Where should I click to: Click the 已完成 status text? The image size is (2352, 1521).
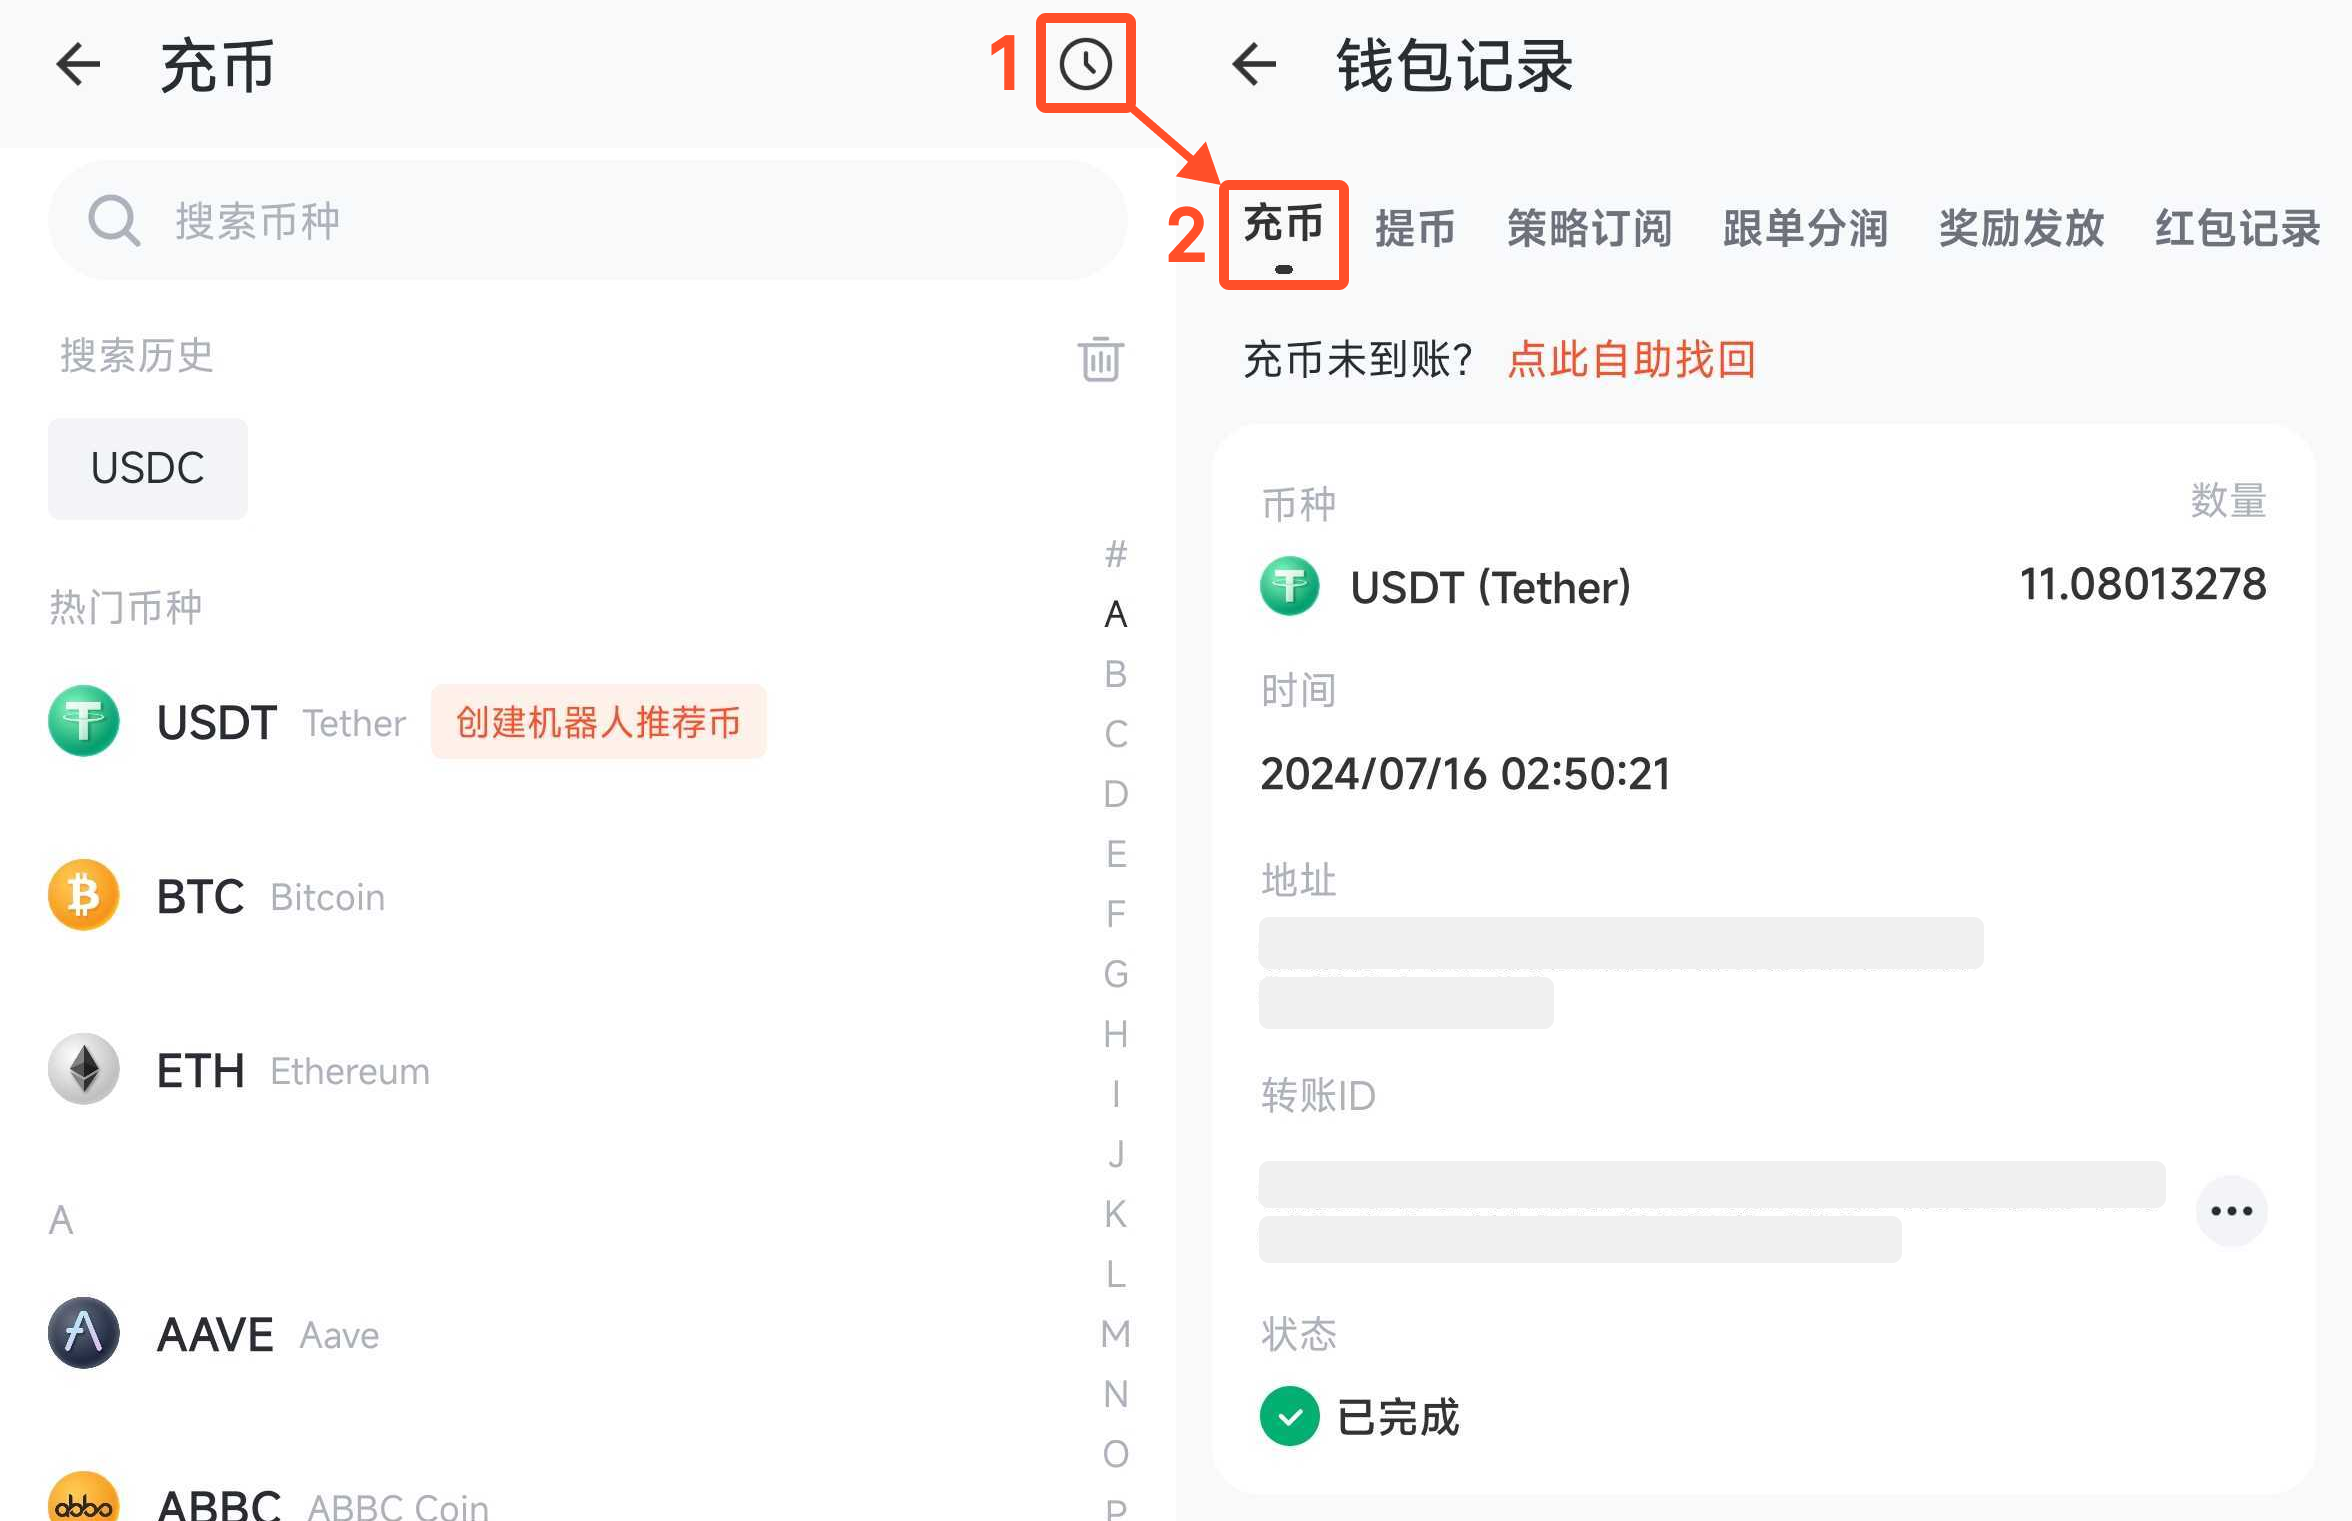point(1398,1417)
